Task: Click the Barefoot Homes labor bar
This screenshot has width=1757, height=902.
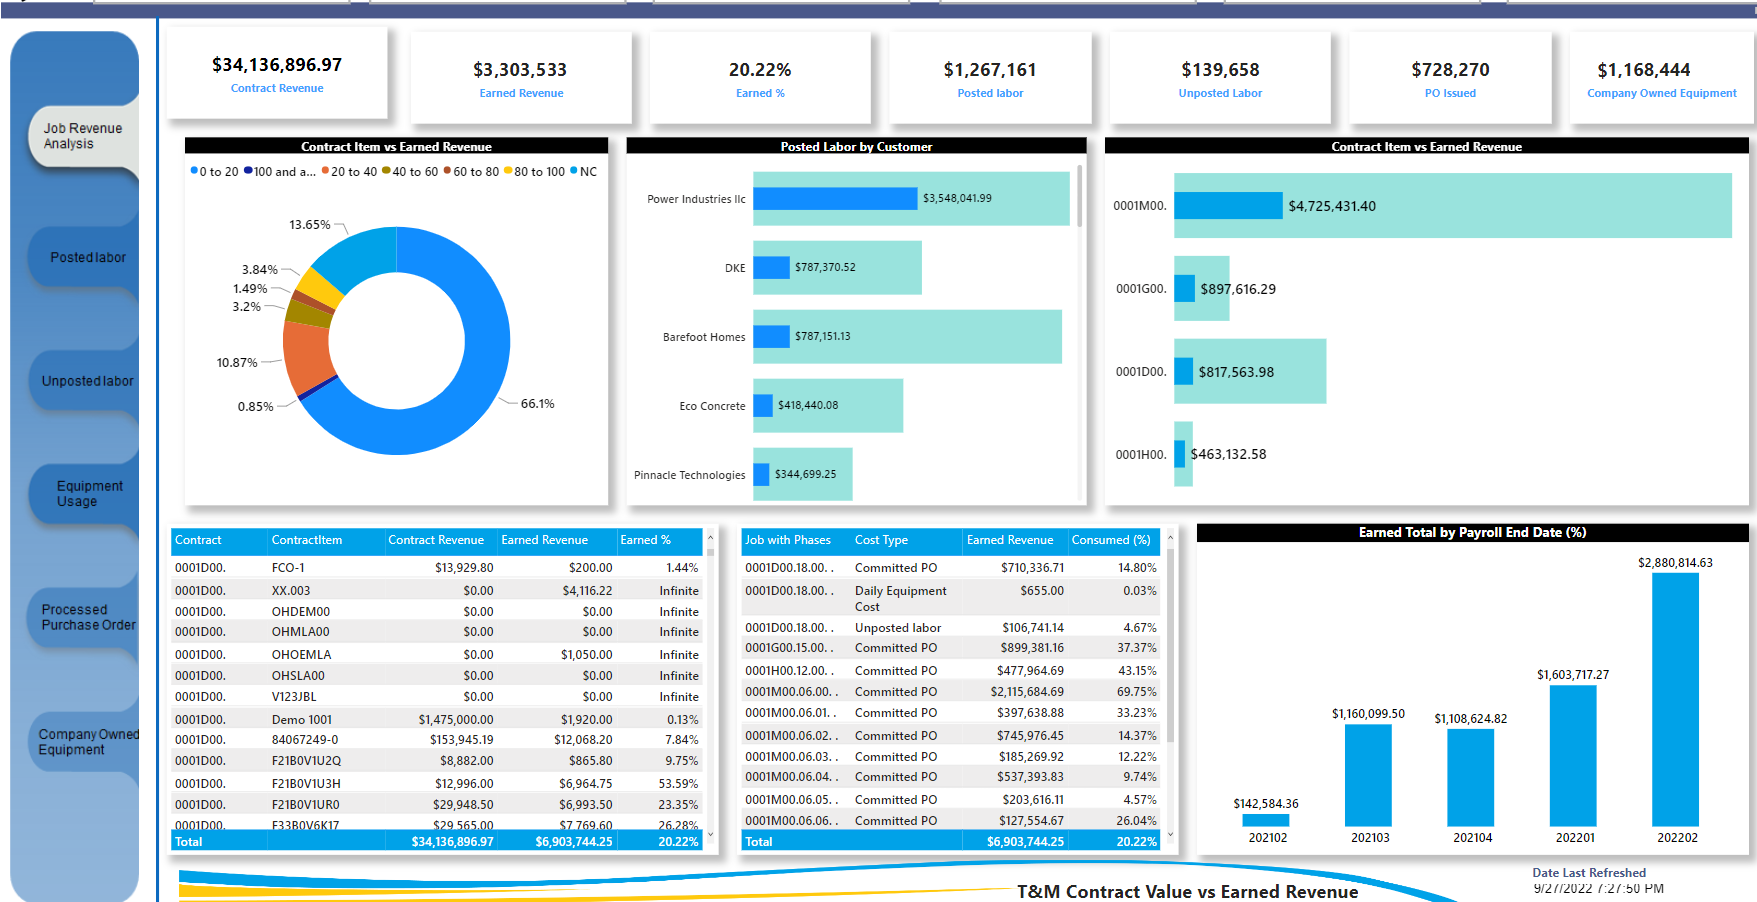Action: tap(770, 337)
